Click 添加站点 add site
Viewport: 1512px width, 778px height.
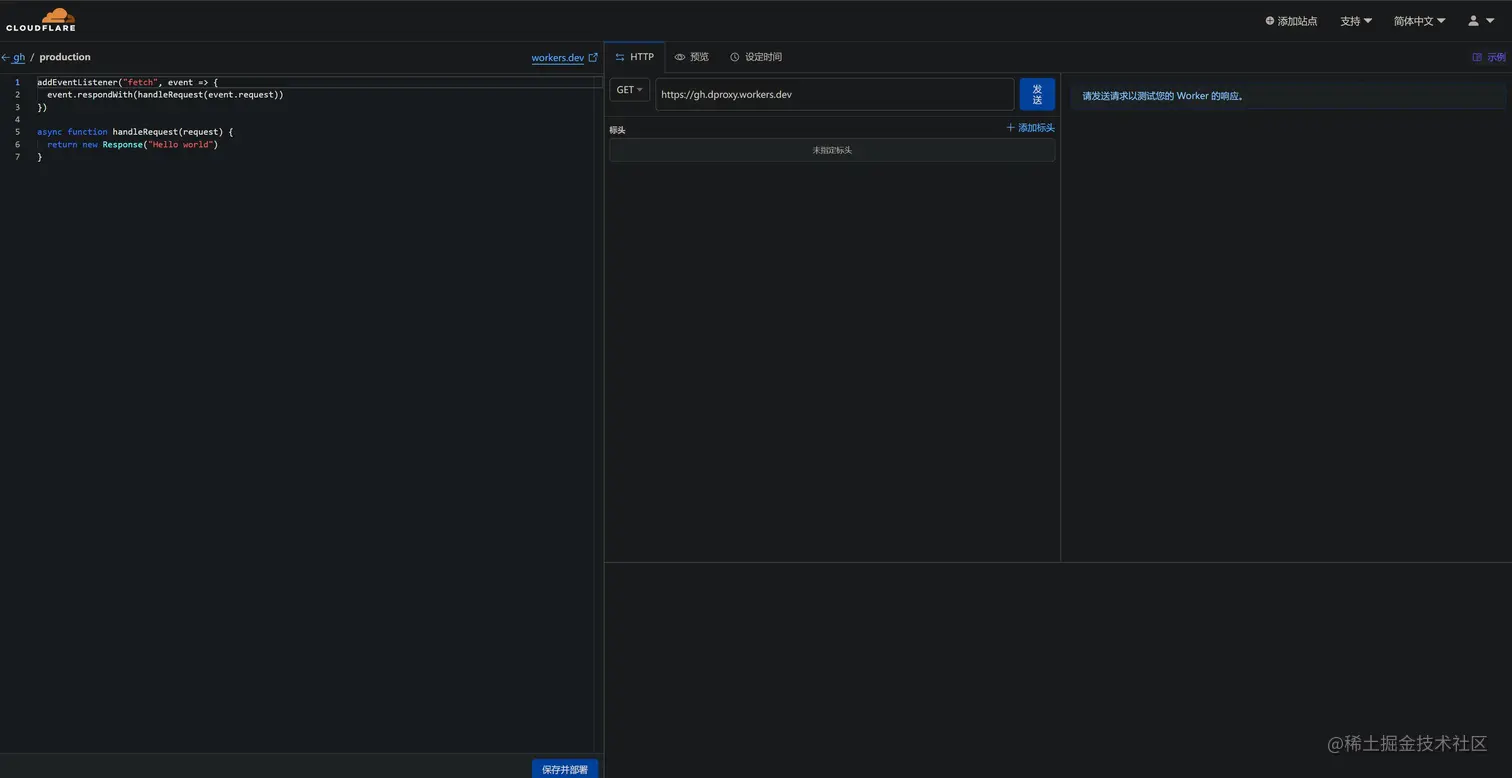pyautogui.click(x=1291, y=21)
